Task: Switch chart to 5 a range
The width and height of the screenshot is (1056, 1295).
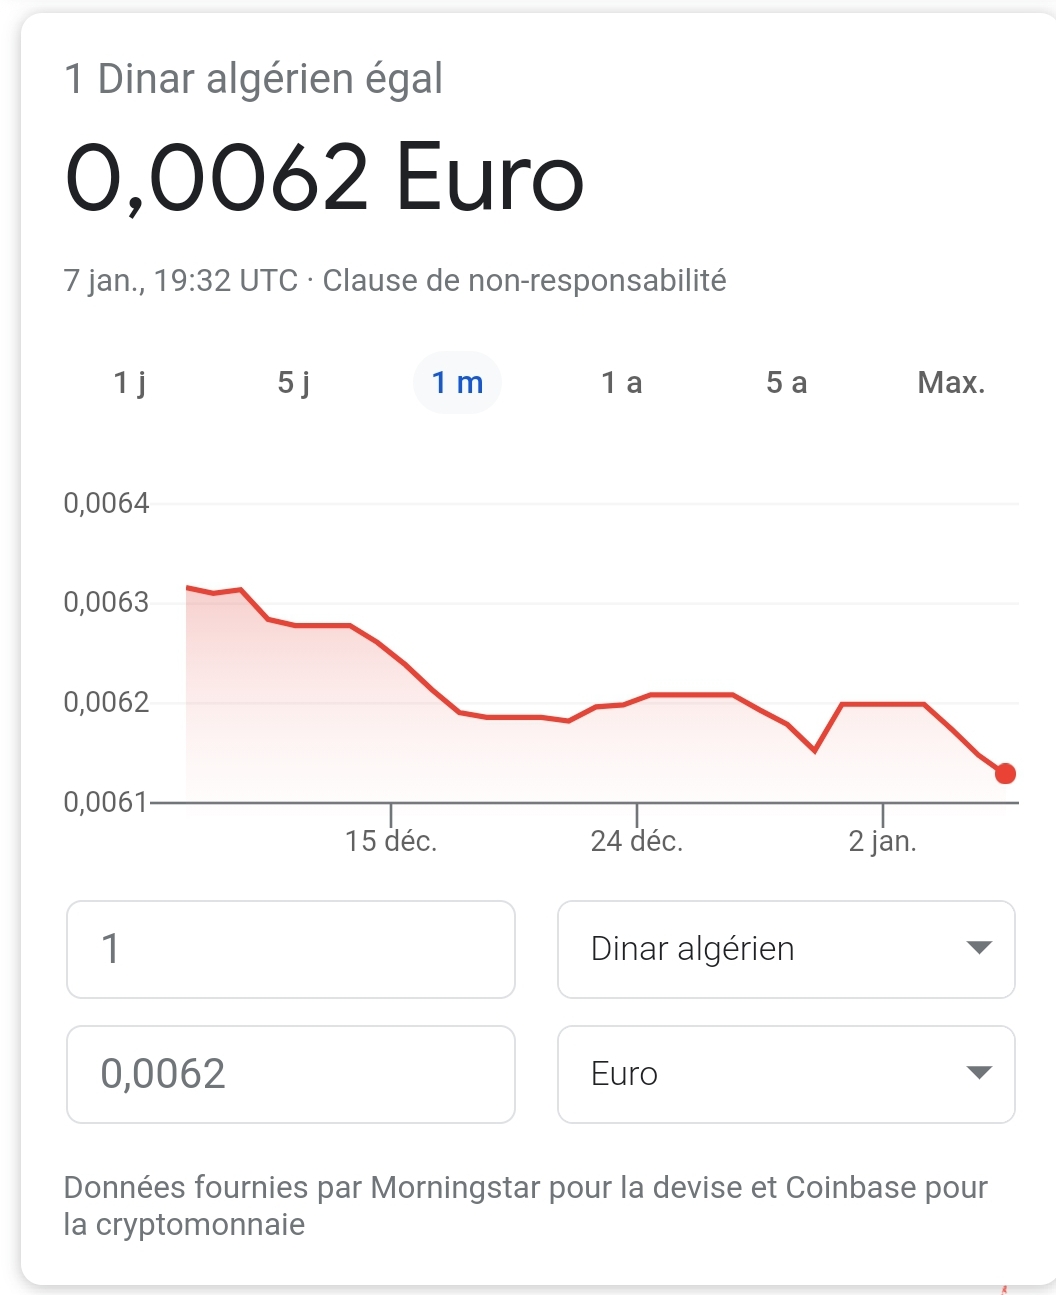Action: tap(786, 383)
